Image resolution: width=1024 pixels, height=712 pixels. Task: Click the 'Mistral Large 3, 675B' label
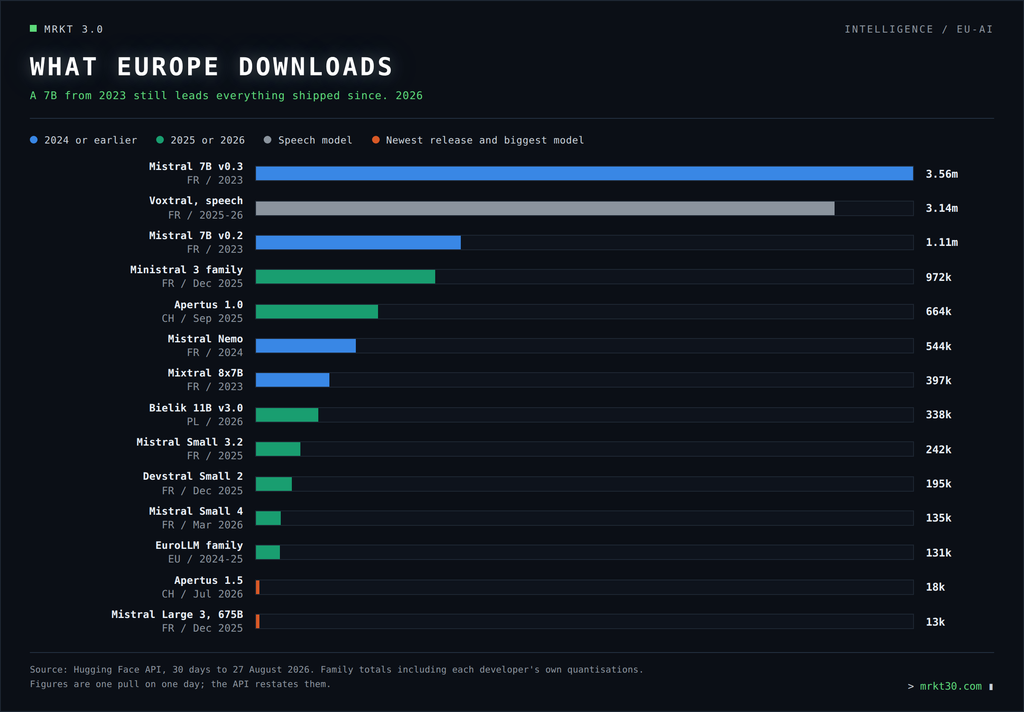click(x=177, y=615)
